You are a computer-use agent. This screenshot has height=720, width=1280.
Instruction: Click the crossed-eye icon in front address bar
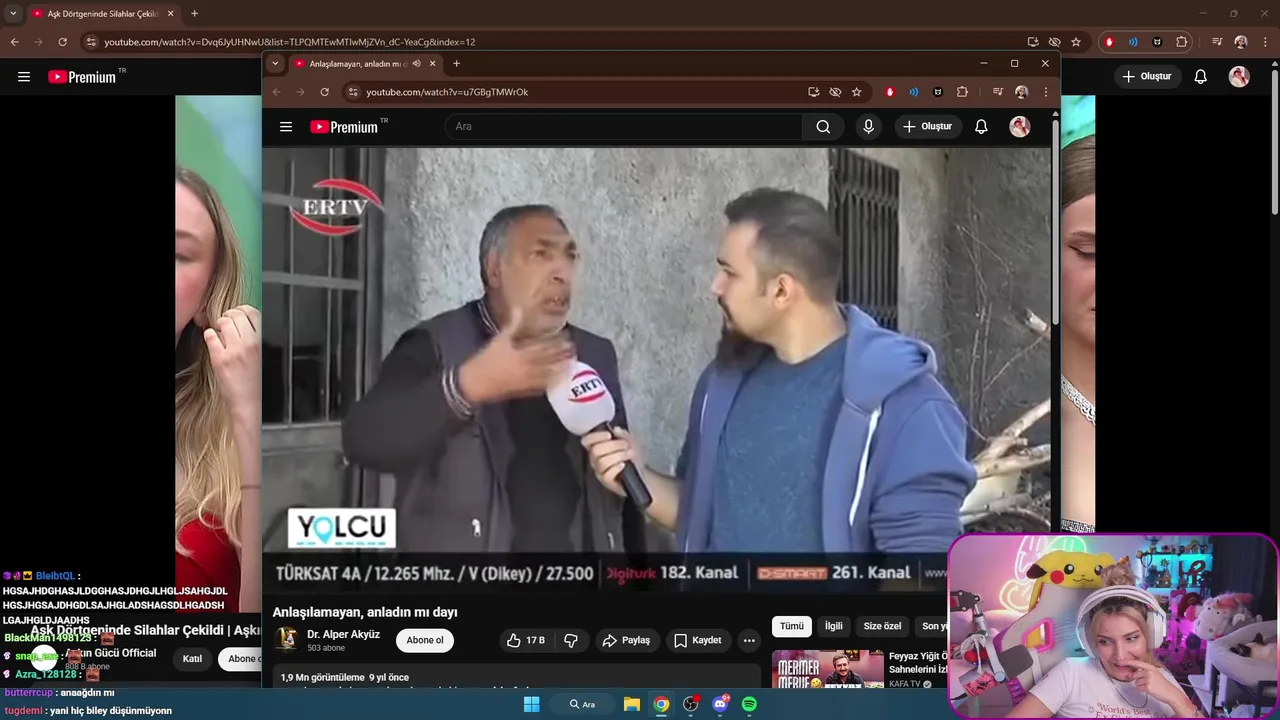pos(836,92)
